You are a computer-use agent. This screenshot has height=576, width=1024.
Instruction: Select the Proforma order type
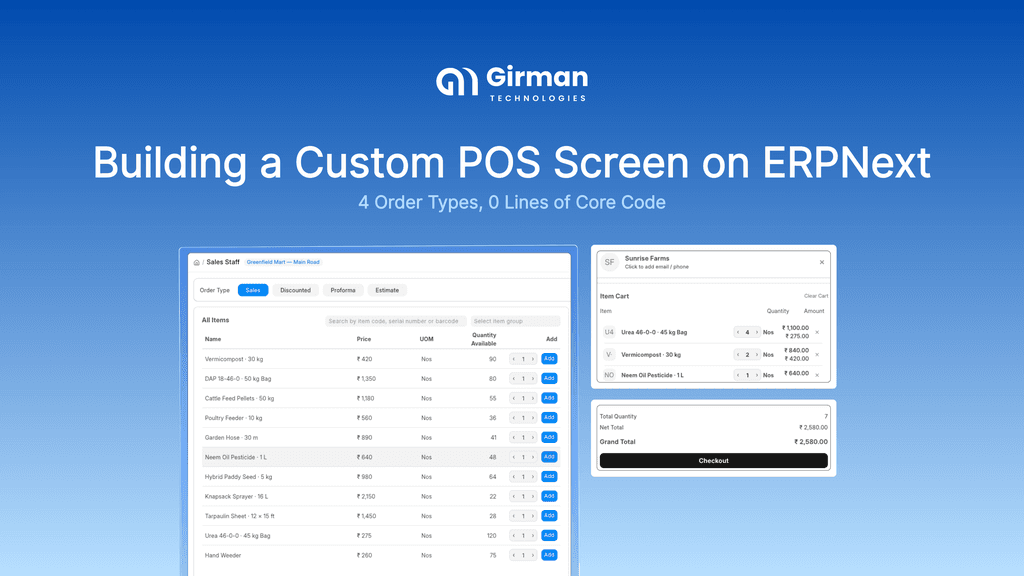pyautogui.click(x=343, y=290)
